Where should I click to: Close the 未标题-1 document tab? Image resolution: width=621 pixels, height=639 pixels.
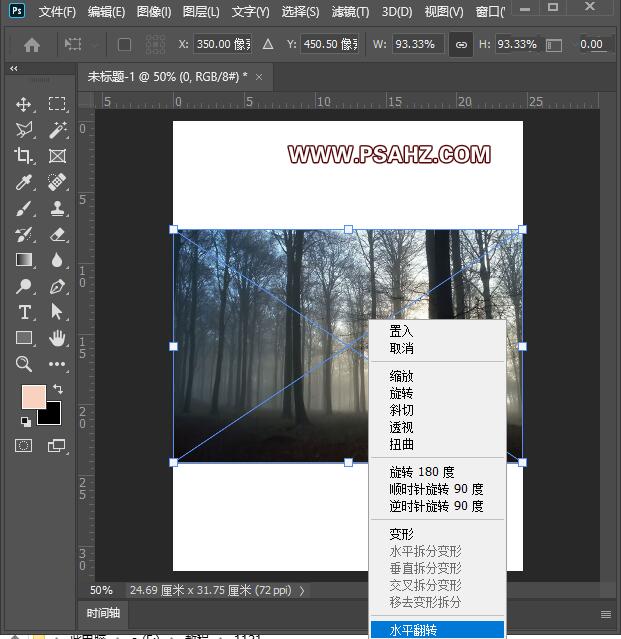[259, 77]
